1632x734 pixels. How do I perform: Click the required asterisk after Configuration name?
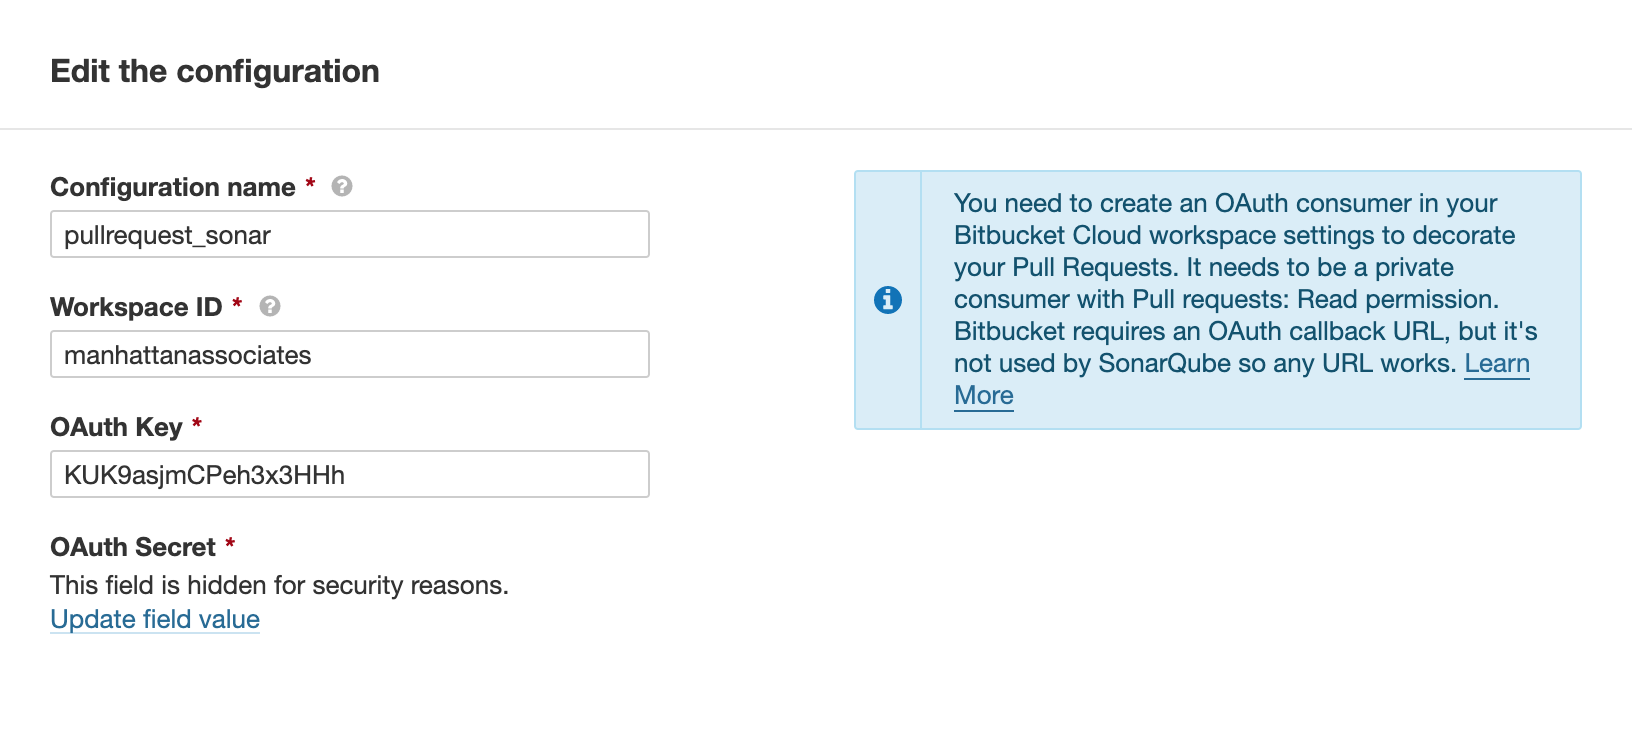[310, 184]
